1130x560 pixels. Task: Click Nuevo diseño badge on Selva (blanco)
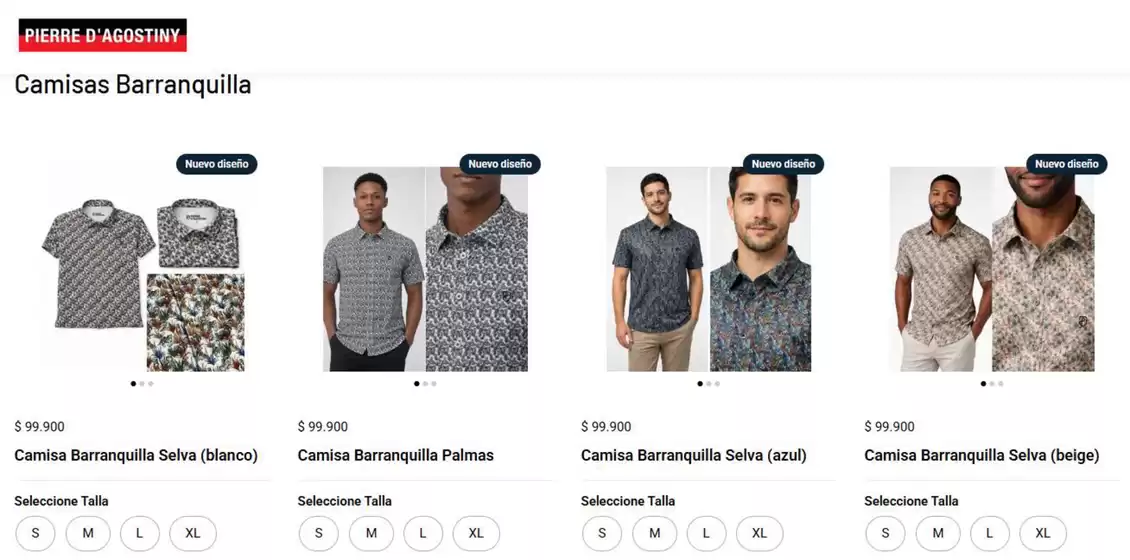click(216, 164)
